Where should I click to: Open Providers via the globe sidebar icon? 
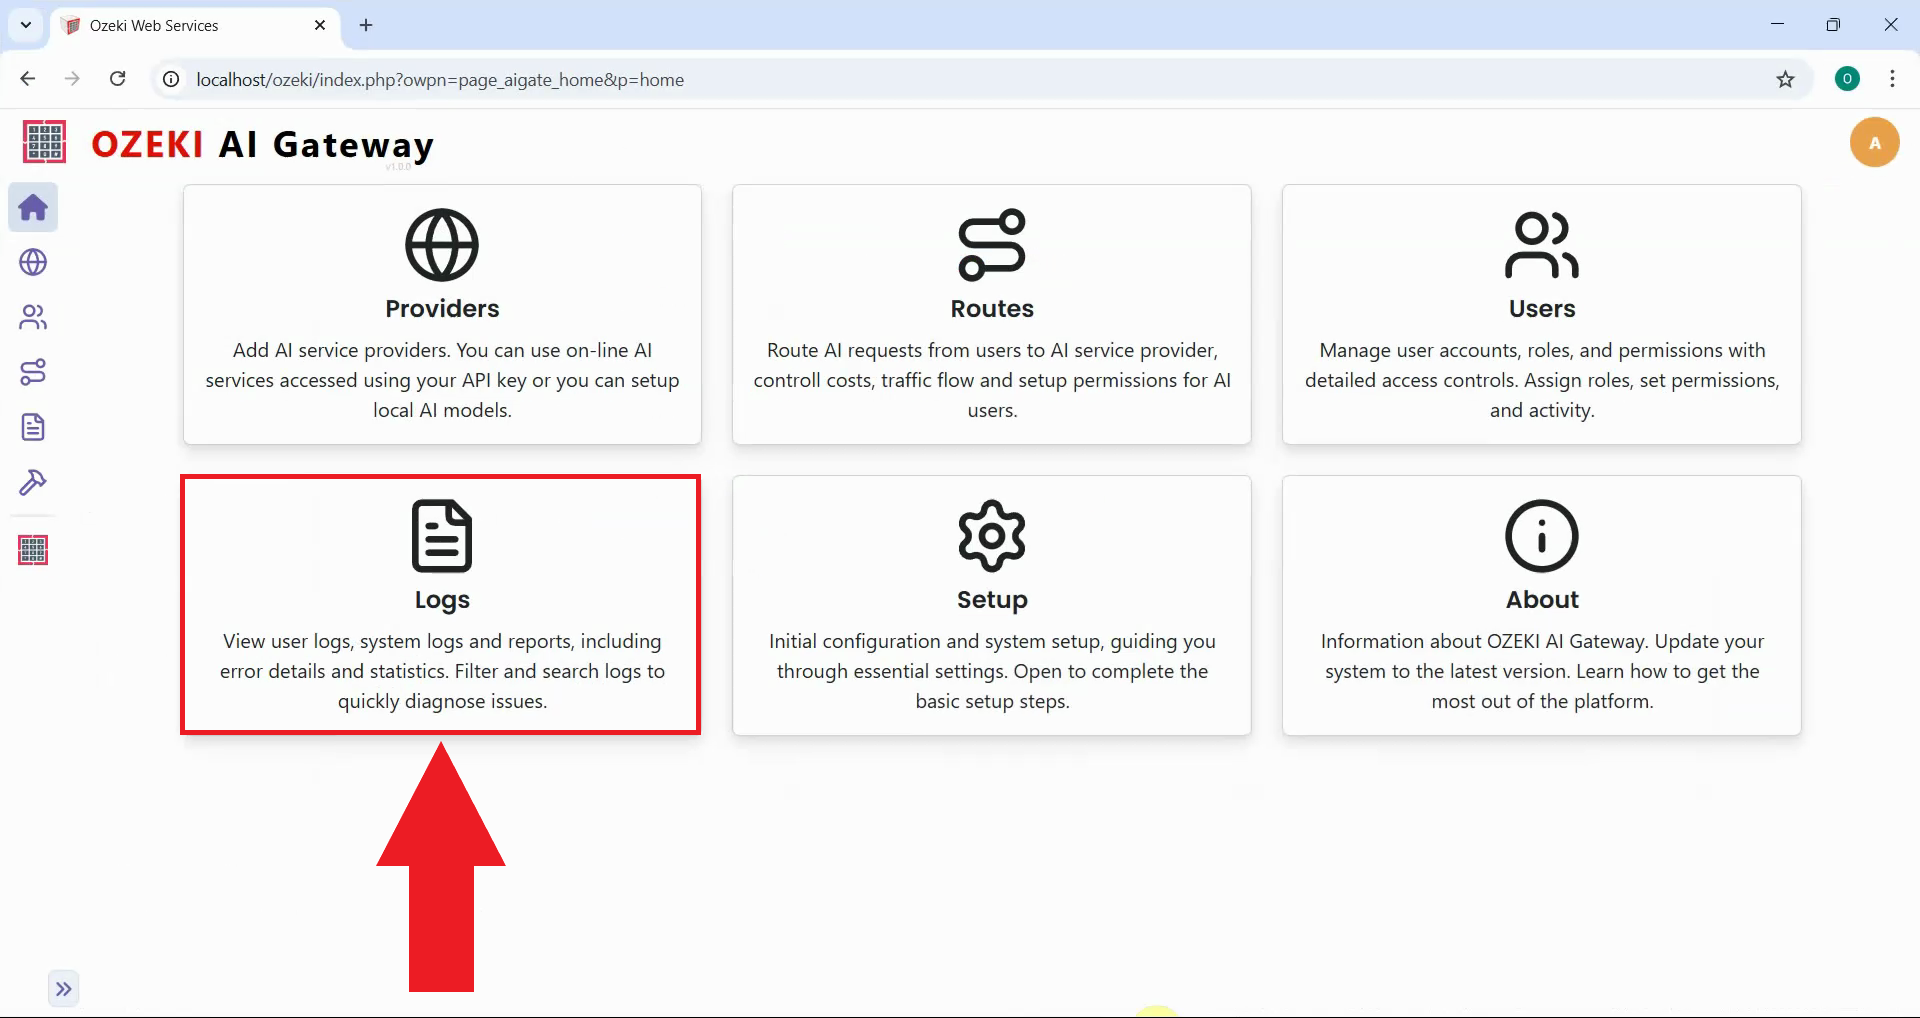coord(33,262)
